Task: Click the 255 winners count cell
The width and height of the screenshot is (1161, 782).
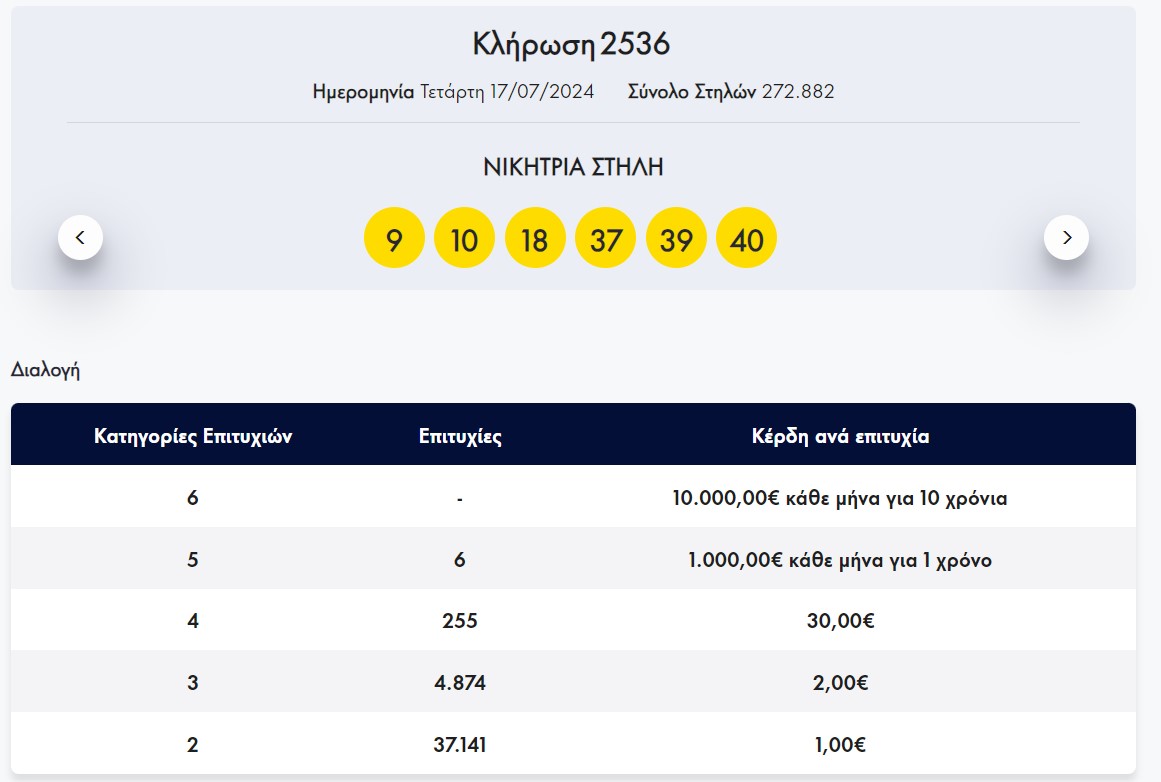Action: 460,621
